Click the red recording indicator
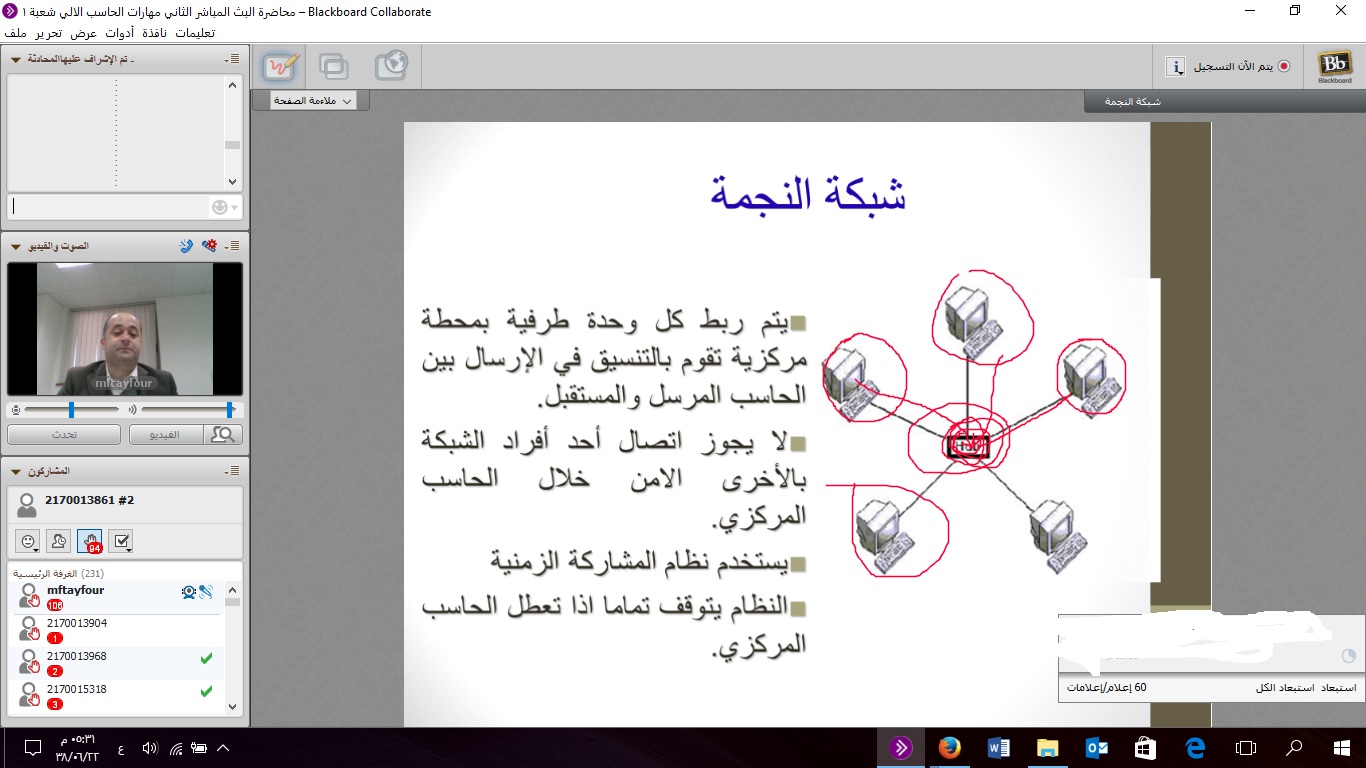 1284,66
